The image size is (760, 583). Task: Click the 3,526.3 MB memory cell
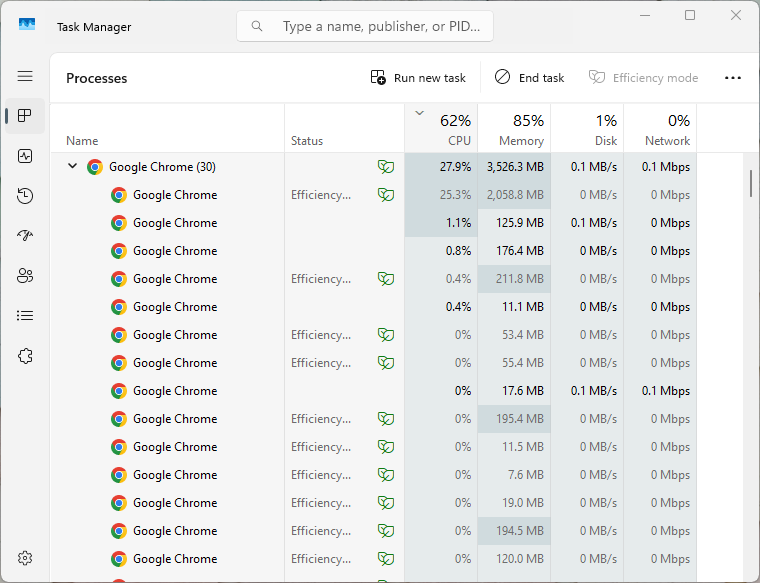coord(514,167)
